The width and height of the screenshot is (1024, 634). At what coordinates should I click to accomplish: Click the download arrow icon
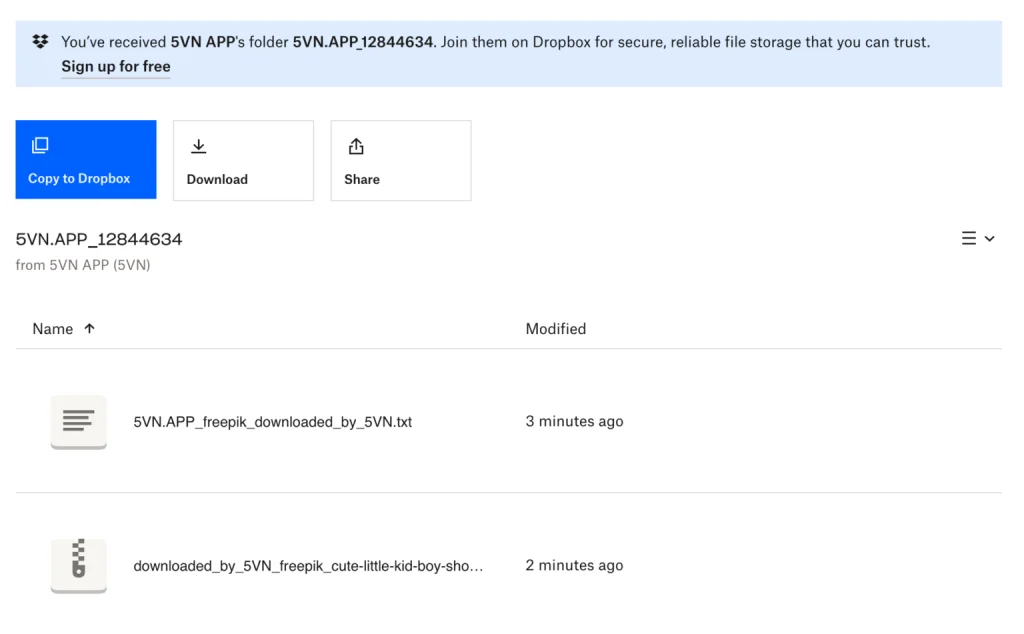(198, 147)
